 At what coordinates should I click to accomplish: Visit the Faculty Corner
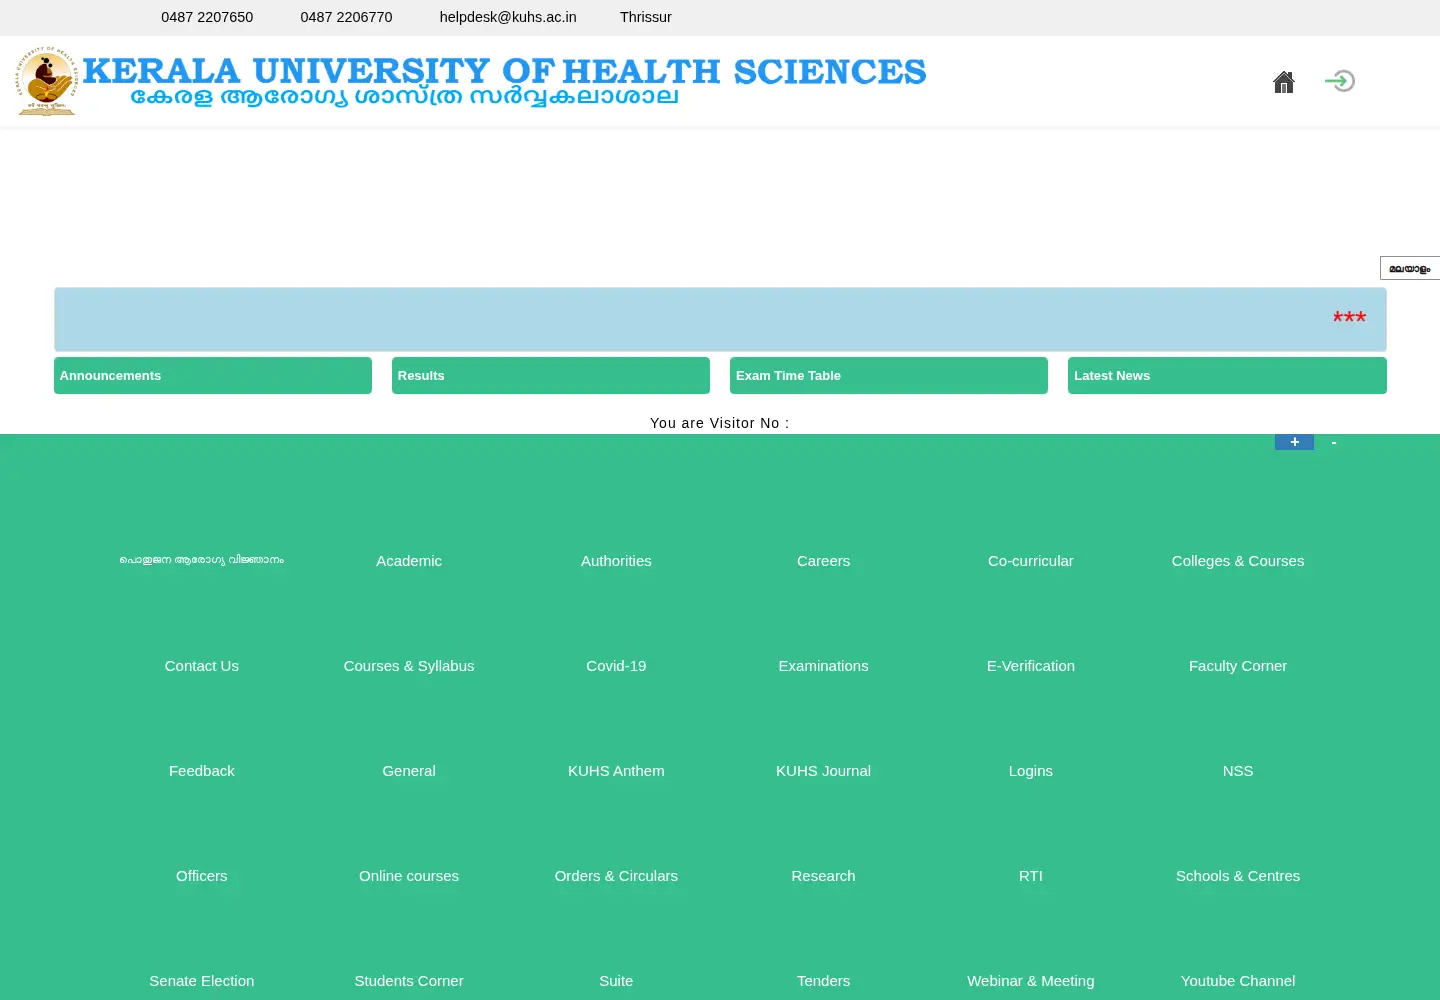coord(1238,666)
